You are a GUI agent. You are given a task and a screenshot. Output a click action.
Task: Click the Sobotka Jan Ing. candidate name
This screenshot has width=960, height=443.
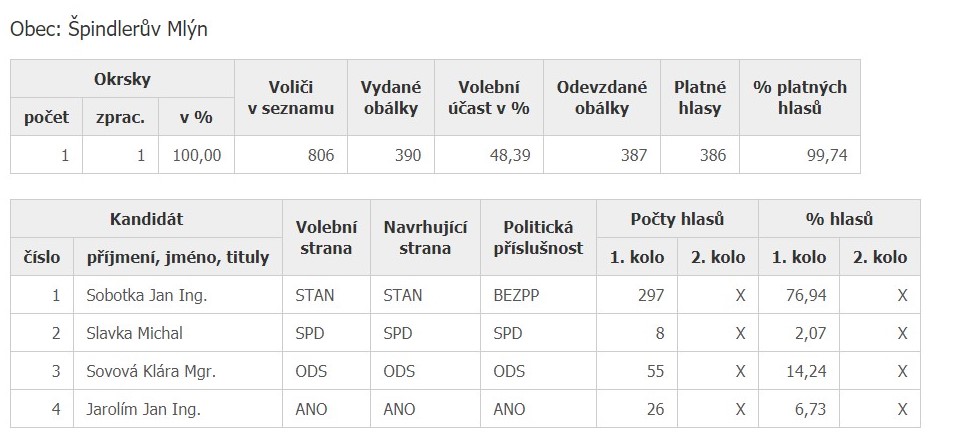pyautogui.click(x=147, y=295)
